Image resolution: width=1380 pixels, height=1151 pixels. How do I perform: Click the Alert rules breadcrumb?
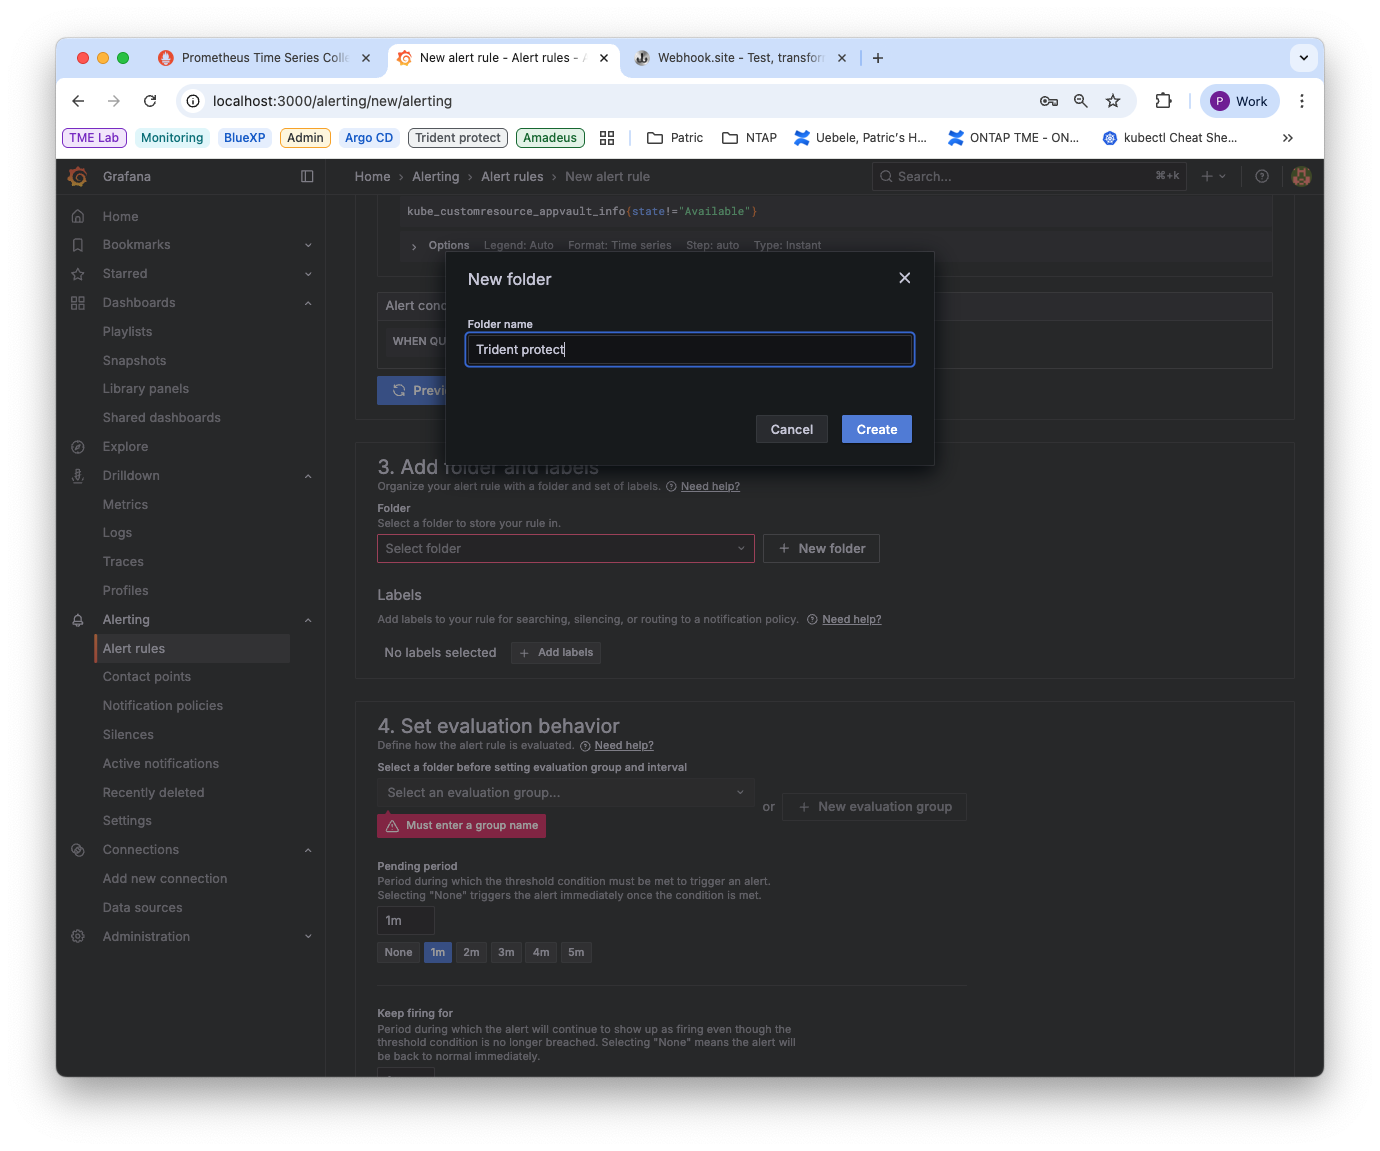point(512,176)
